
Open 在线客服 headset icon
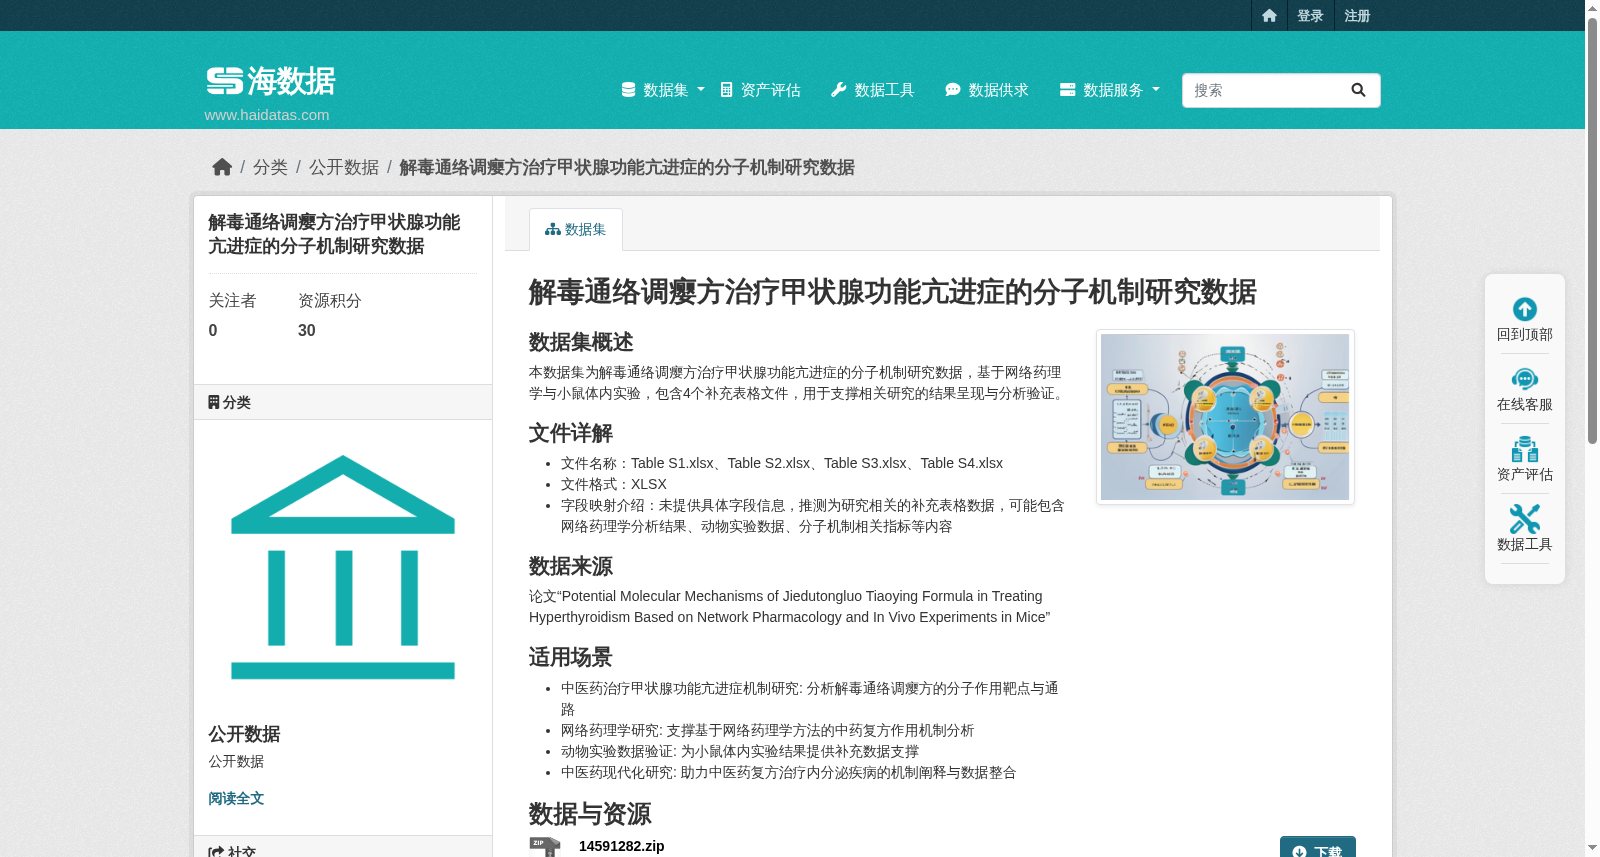[1525, 379]
